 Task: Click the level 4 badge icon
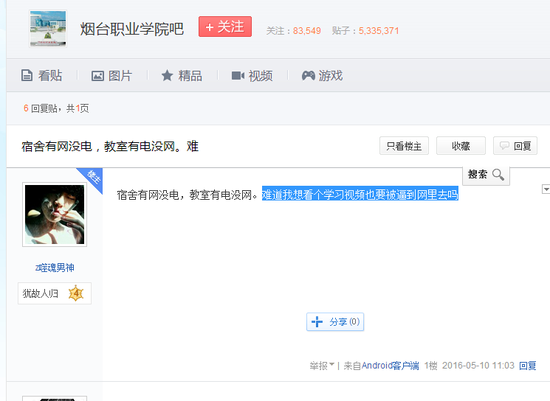(76, 293)
